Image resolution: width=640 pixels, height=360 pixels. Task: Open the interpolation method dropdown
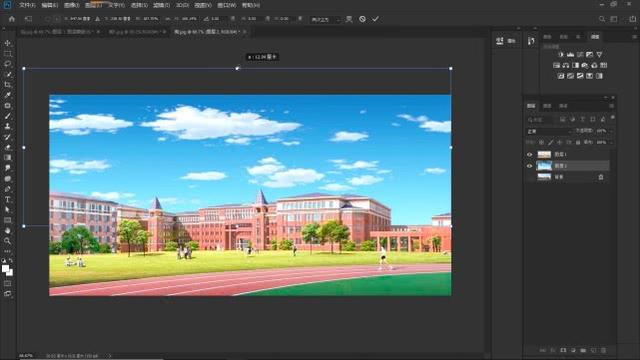click(325, 19)
